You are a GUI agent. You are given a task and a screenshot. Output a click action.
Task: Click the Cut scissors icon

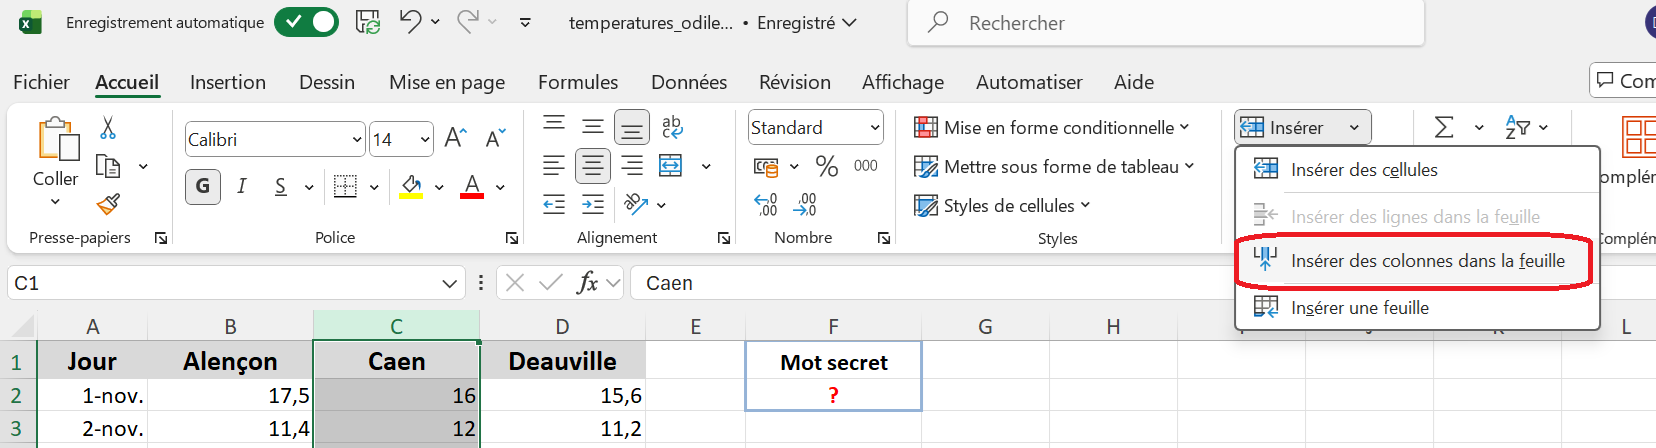[108, 128]
